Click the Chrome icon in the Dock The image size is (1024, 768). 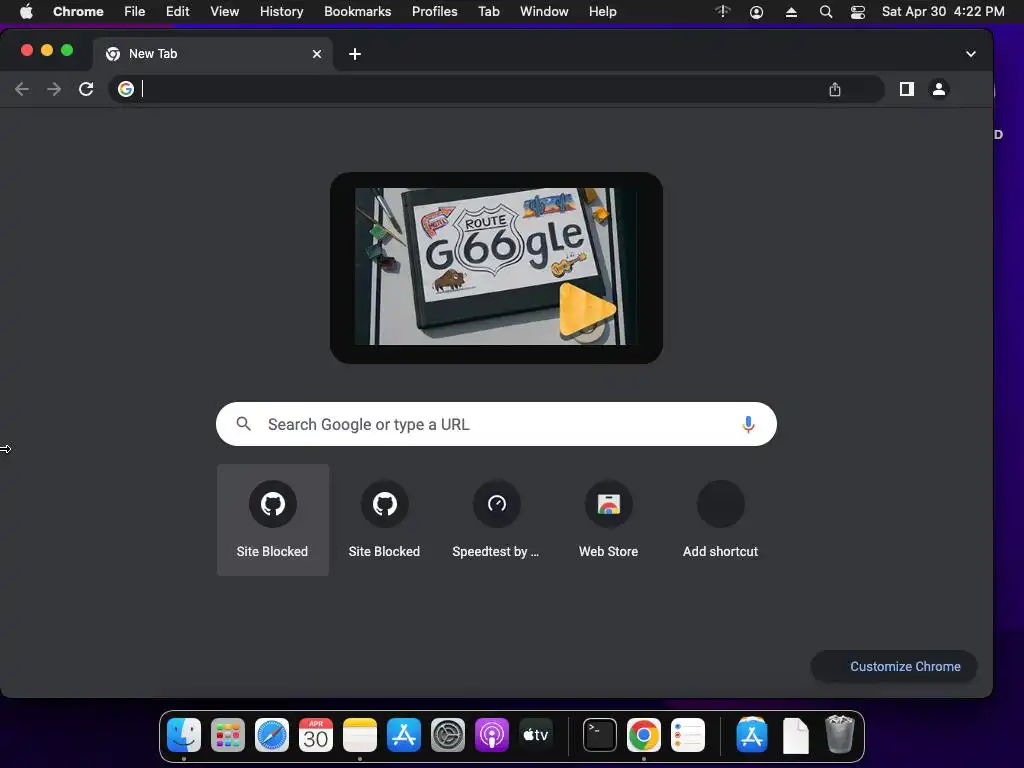tap(643, 735)
